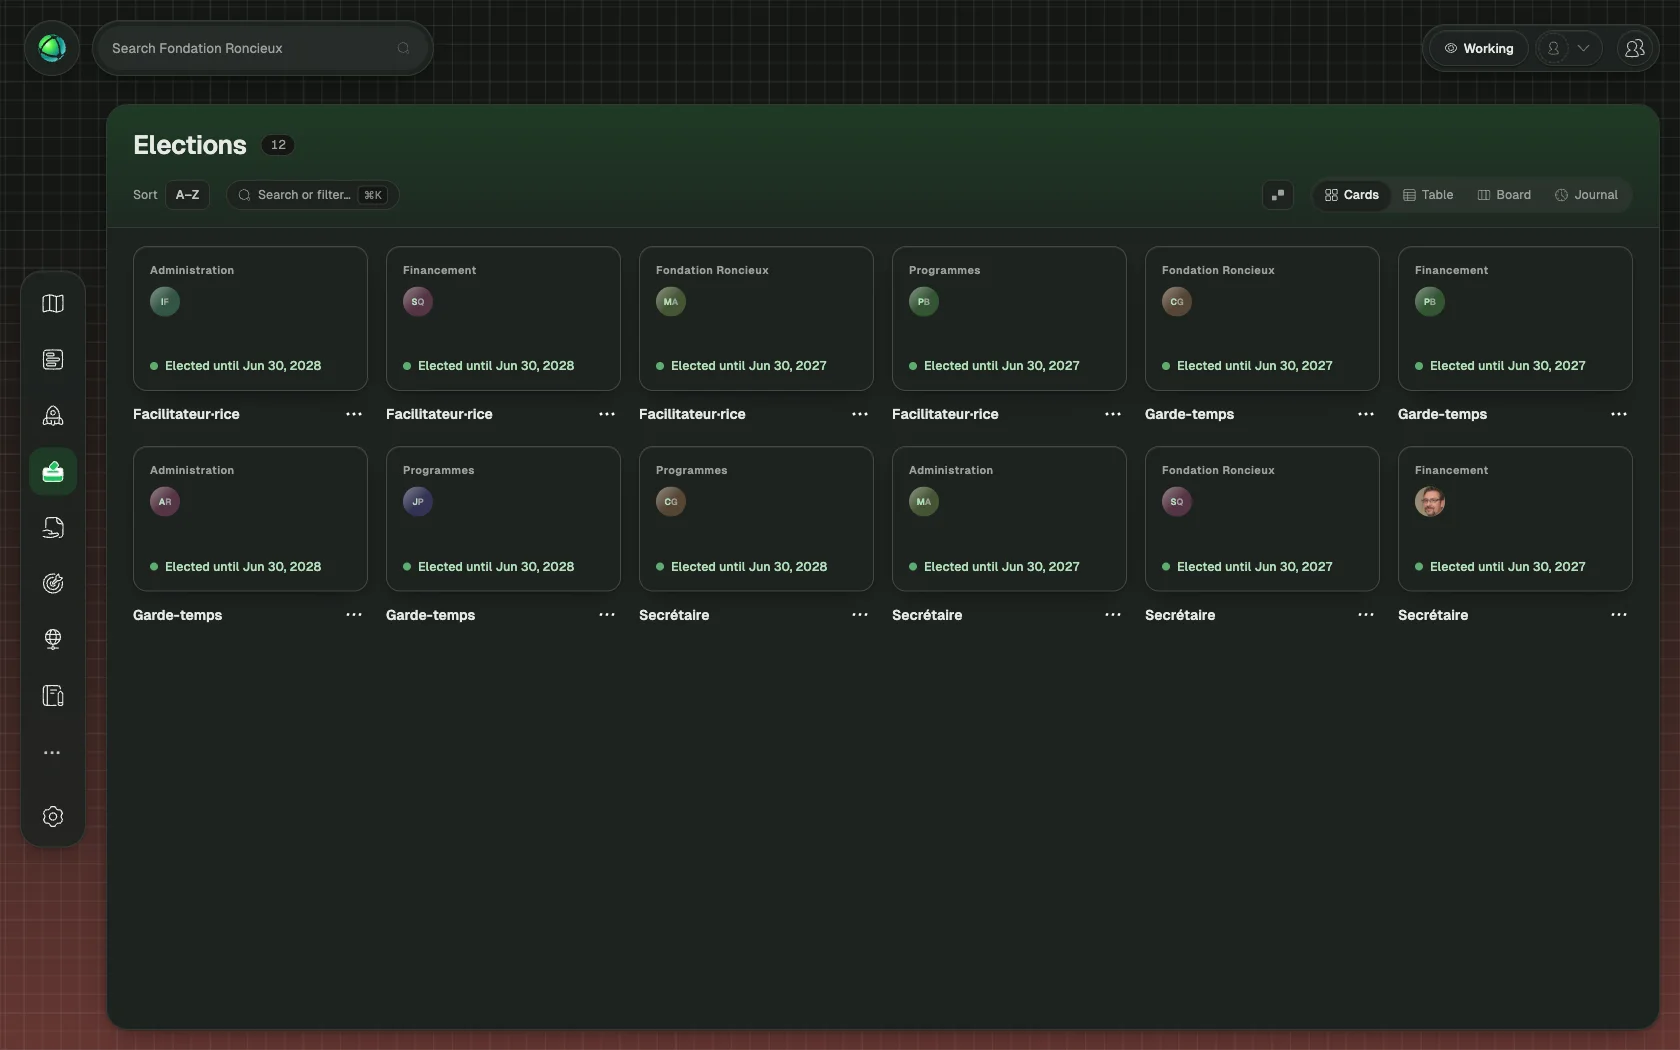Image resolution: width=1680 pixels, height=1050 pixels.
Task: Switch to the Table view
Action: click(x=1428, y=195)
